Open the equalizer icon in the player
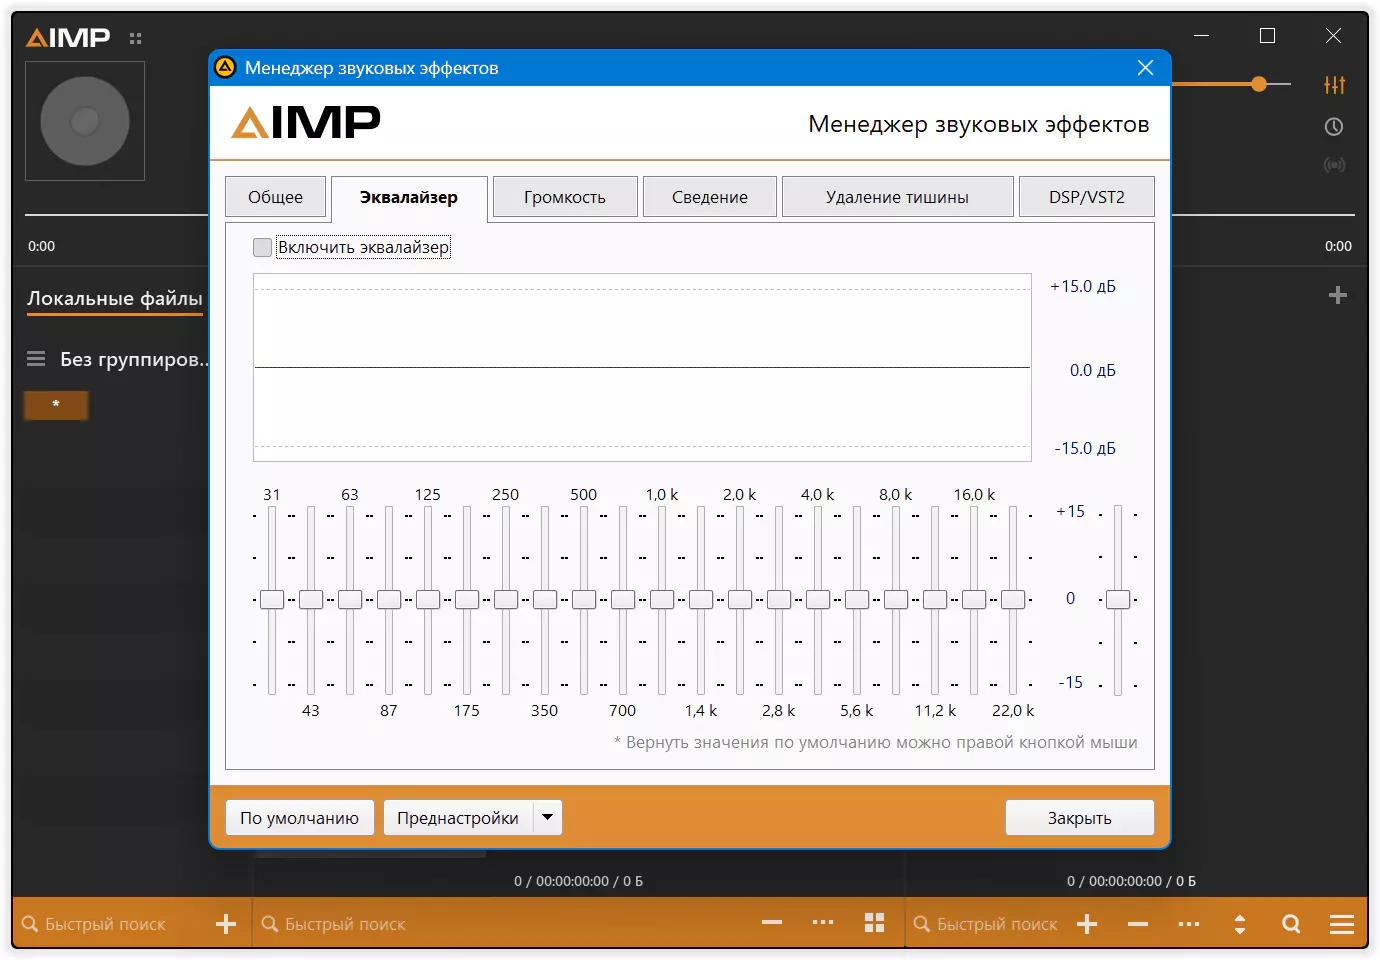Screen dimensions: 1380x960 [x=1334, y=85]
